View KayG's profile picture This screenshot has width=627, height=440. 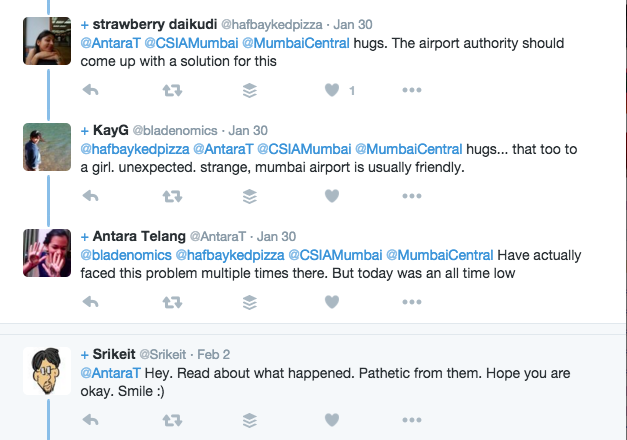[x=47, y=147]
